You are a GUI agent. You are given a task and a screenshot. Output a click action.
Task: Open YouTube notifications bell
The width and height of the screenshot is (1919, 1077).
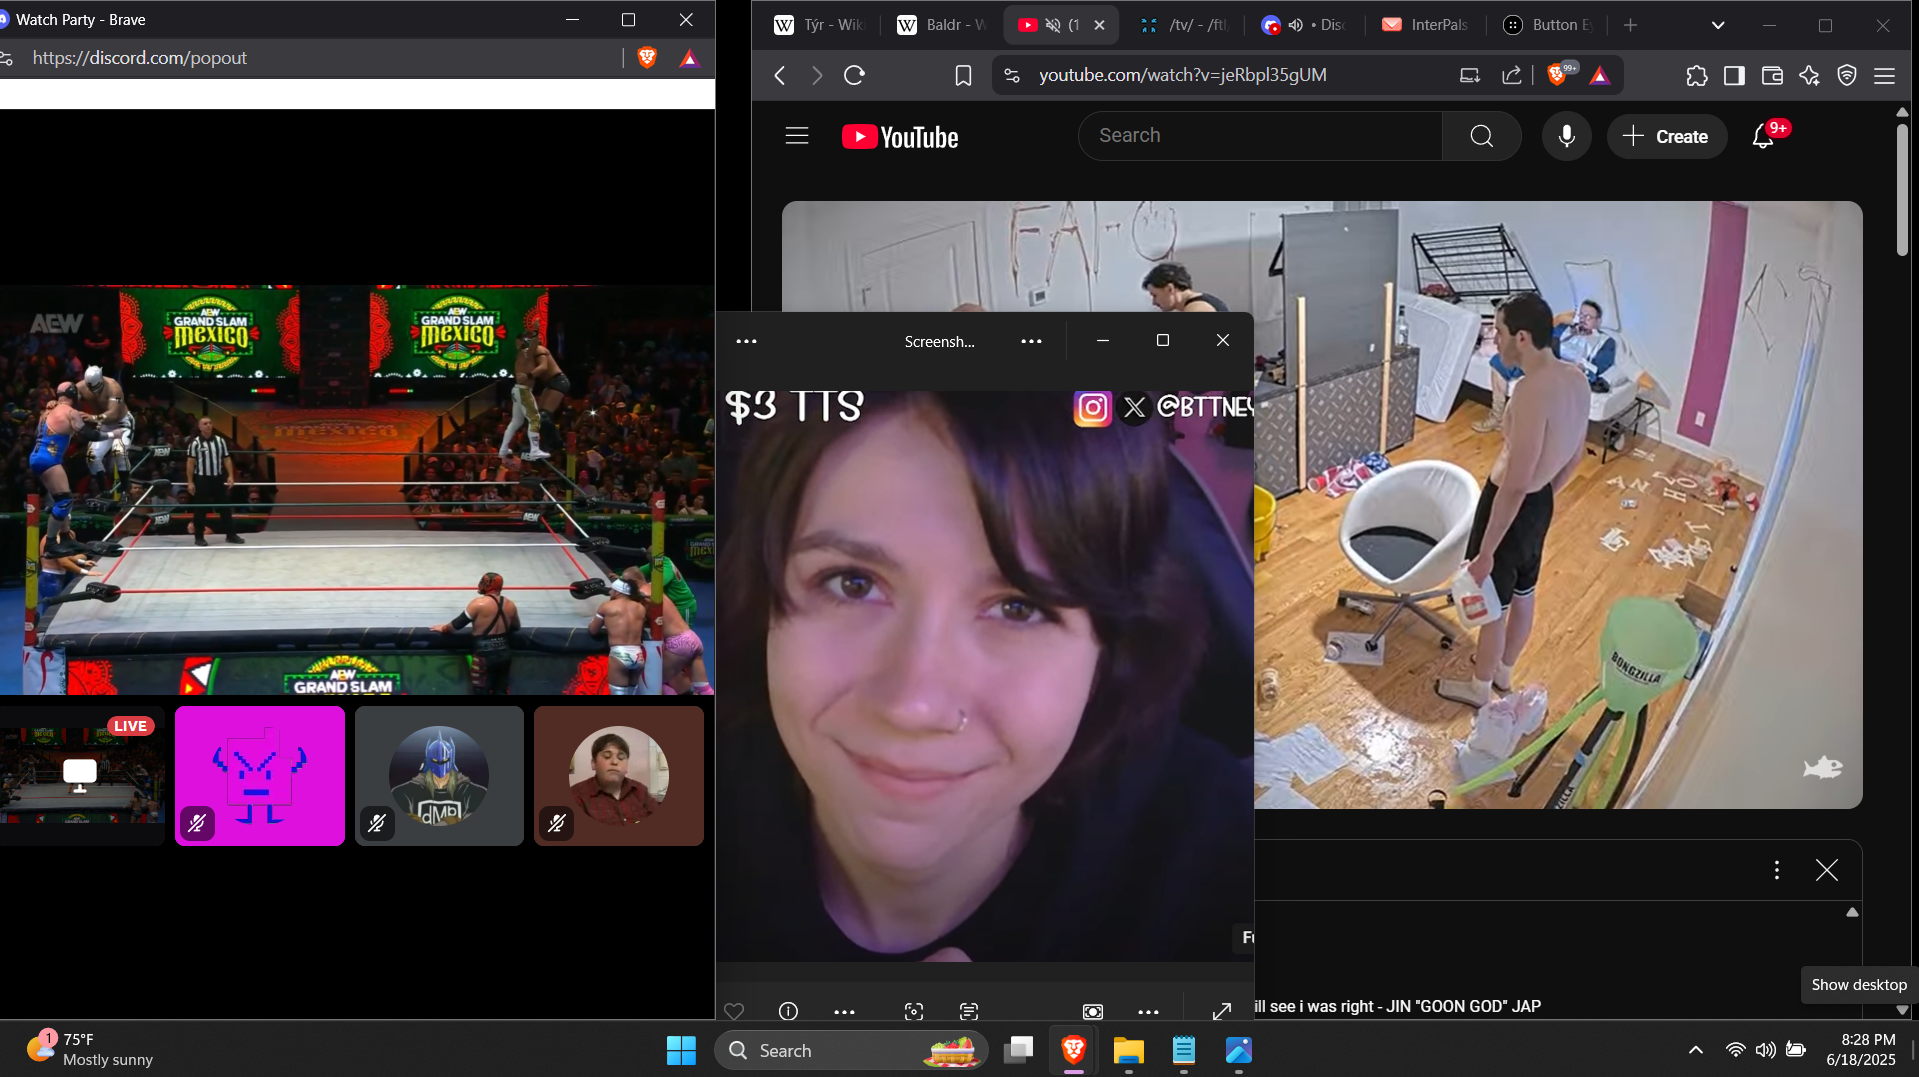click(x=1764, y=136)
